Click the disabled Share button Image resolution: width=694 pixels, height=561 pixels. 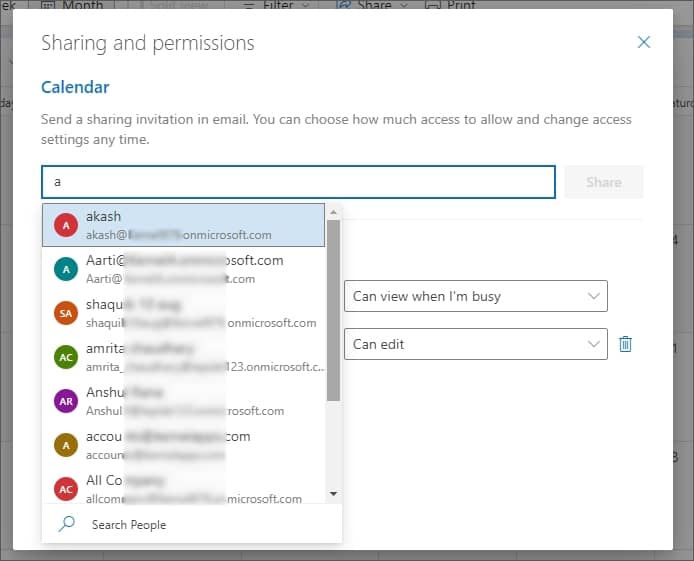coord(603,182)
